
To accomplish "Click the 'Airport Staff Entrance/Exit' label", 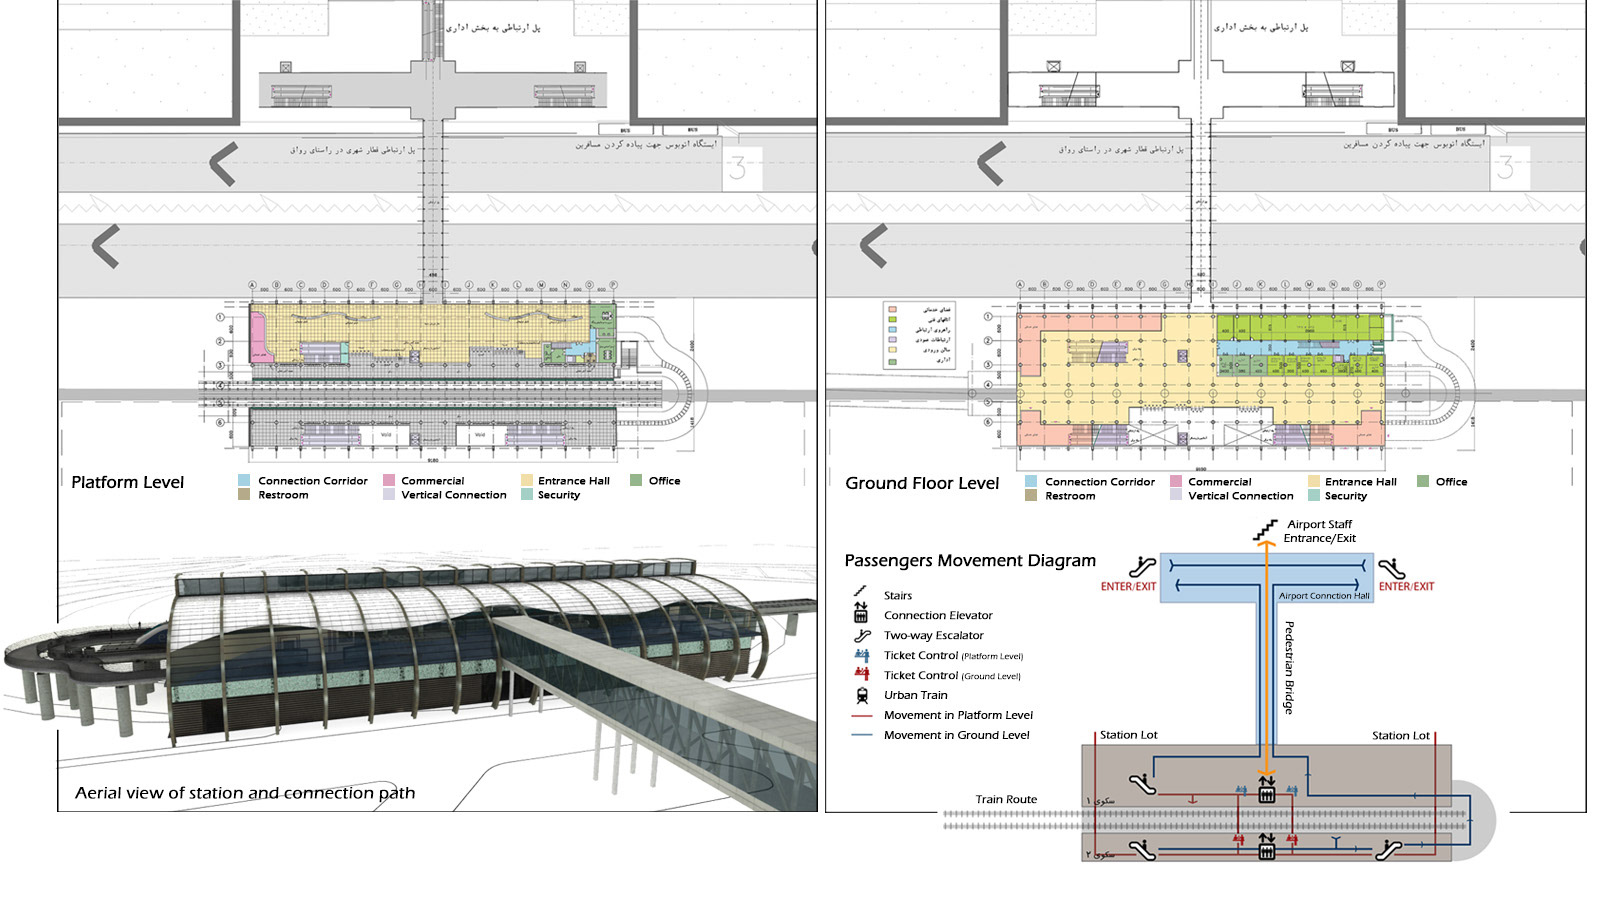I will coord(1320,531).
